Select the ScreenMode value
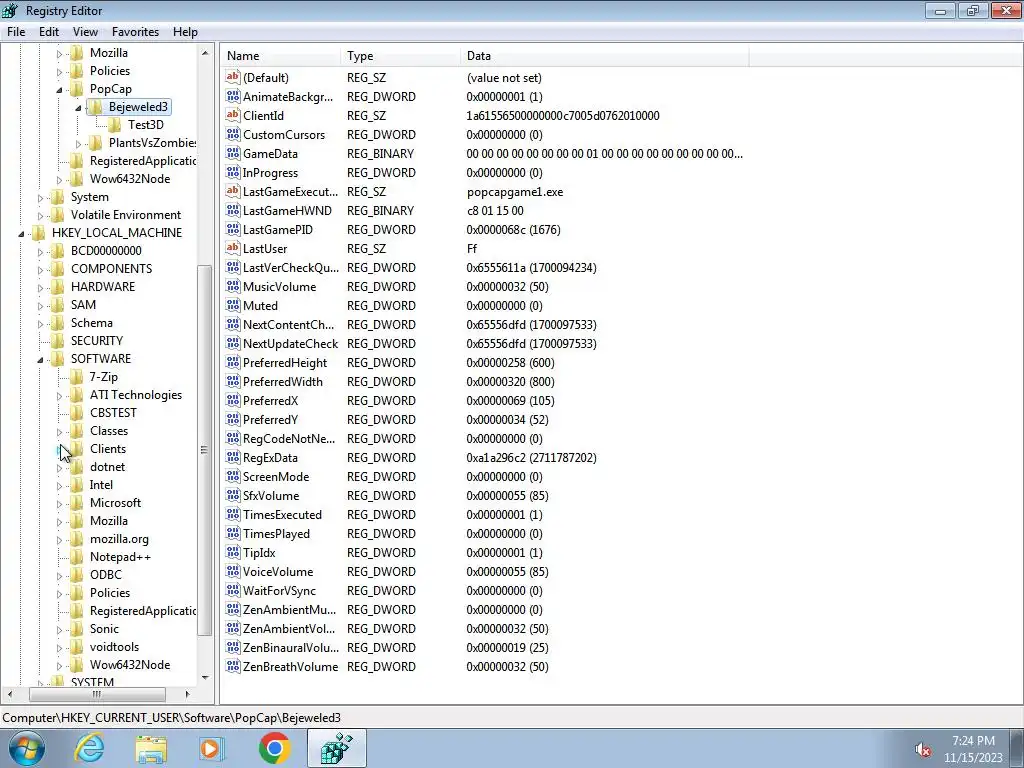 (276, 477)
